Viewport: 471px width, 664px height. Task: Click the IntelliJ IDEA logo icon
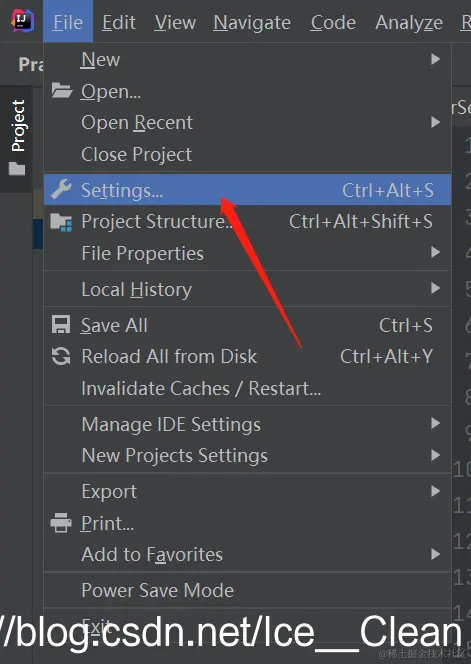(22, 21)
